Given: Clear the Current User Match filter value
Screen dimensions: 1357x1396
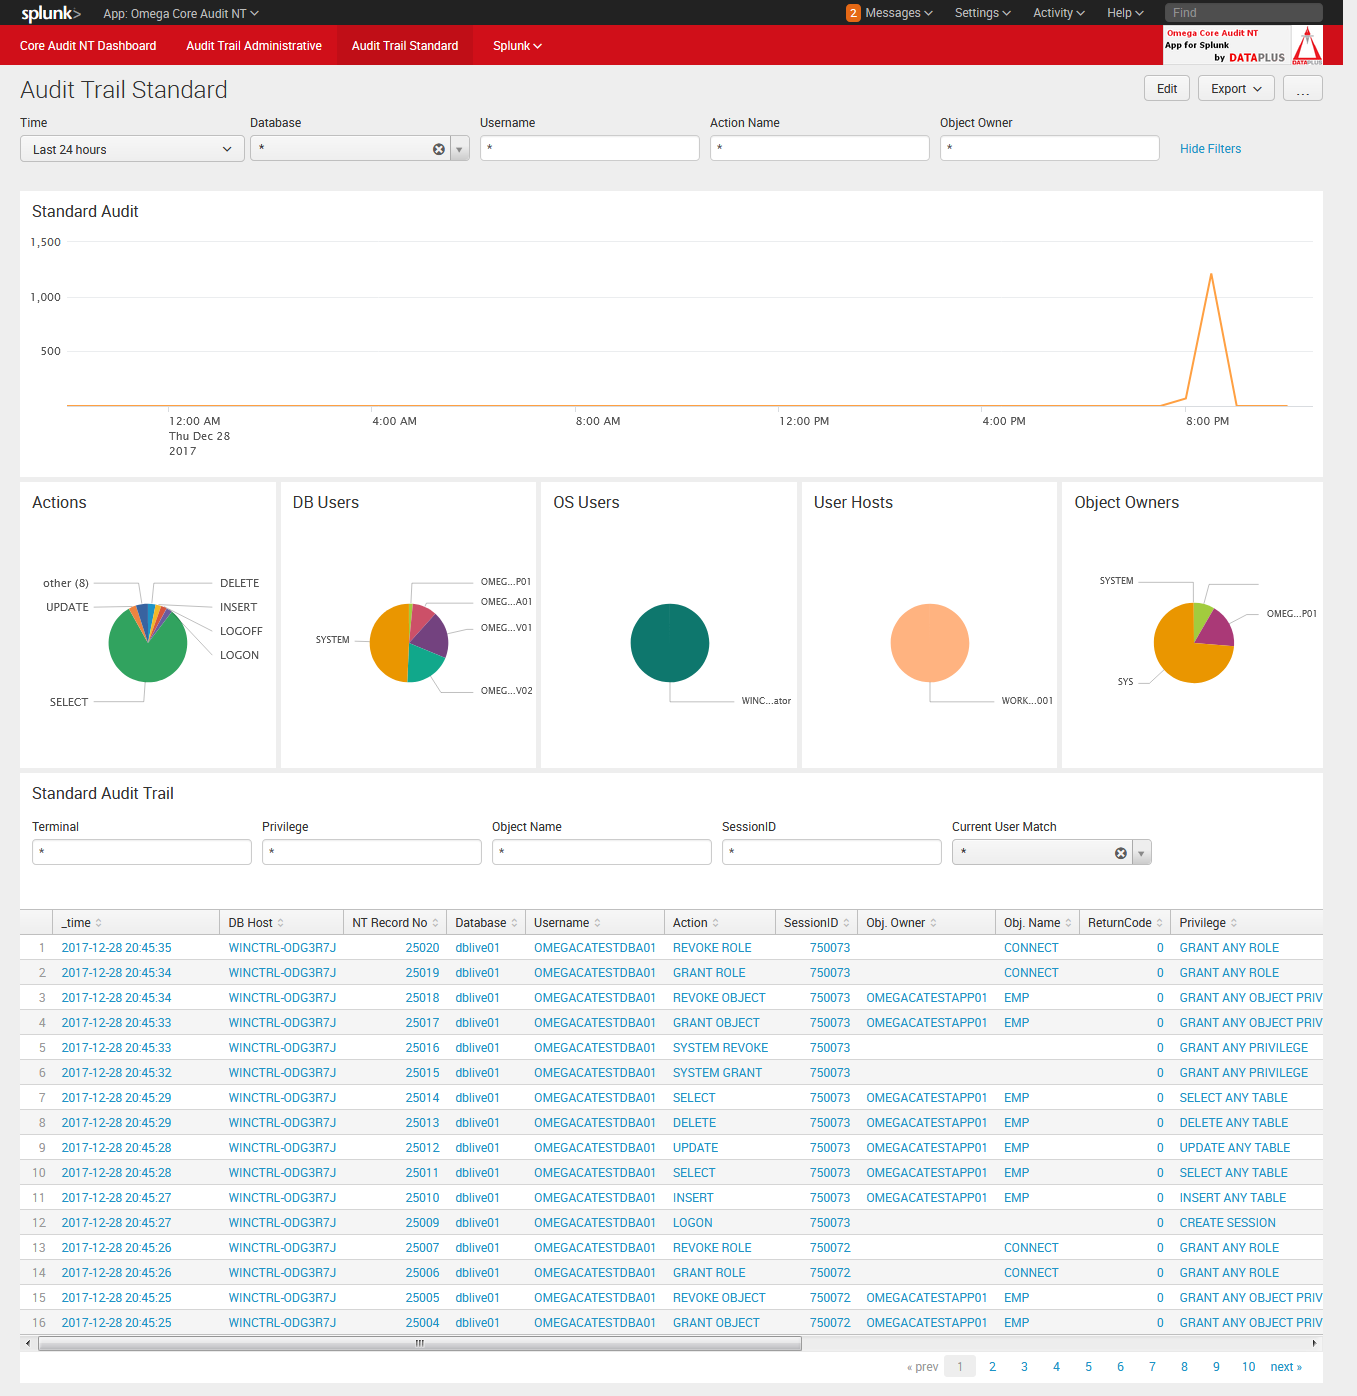Looking at the screenshot, I should click(x=1120, y=852).
